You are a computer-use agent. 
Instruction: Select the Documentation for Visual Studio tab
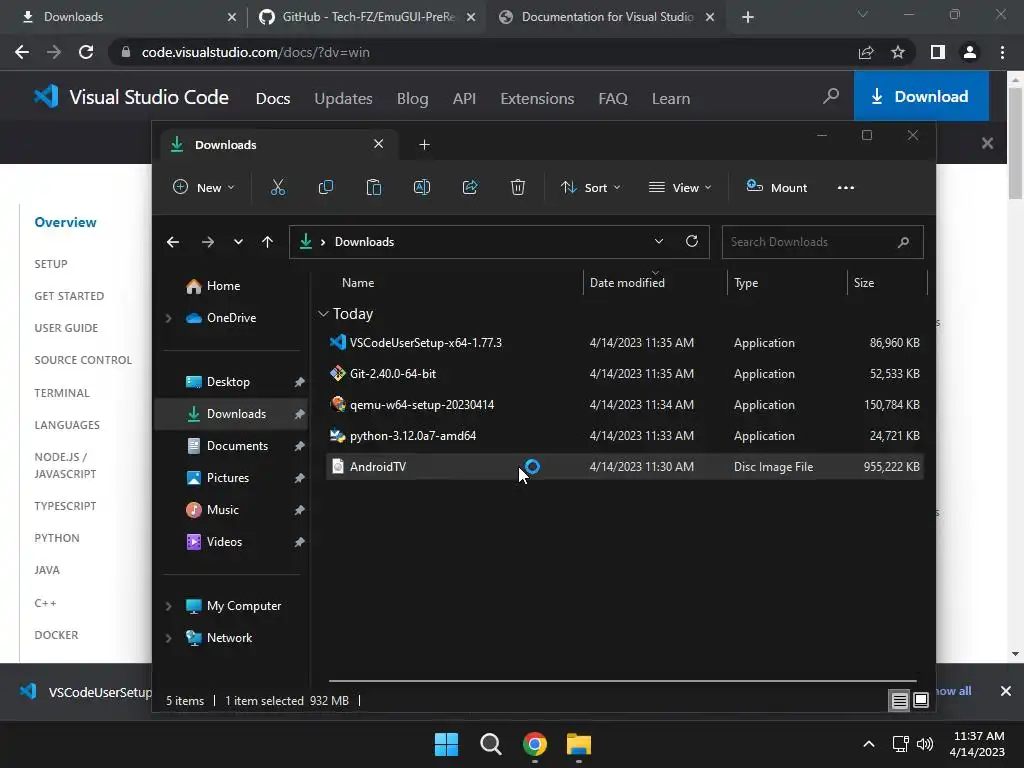pyautogui.click(x=606, y=17)
